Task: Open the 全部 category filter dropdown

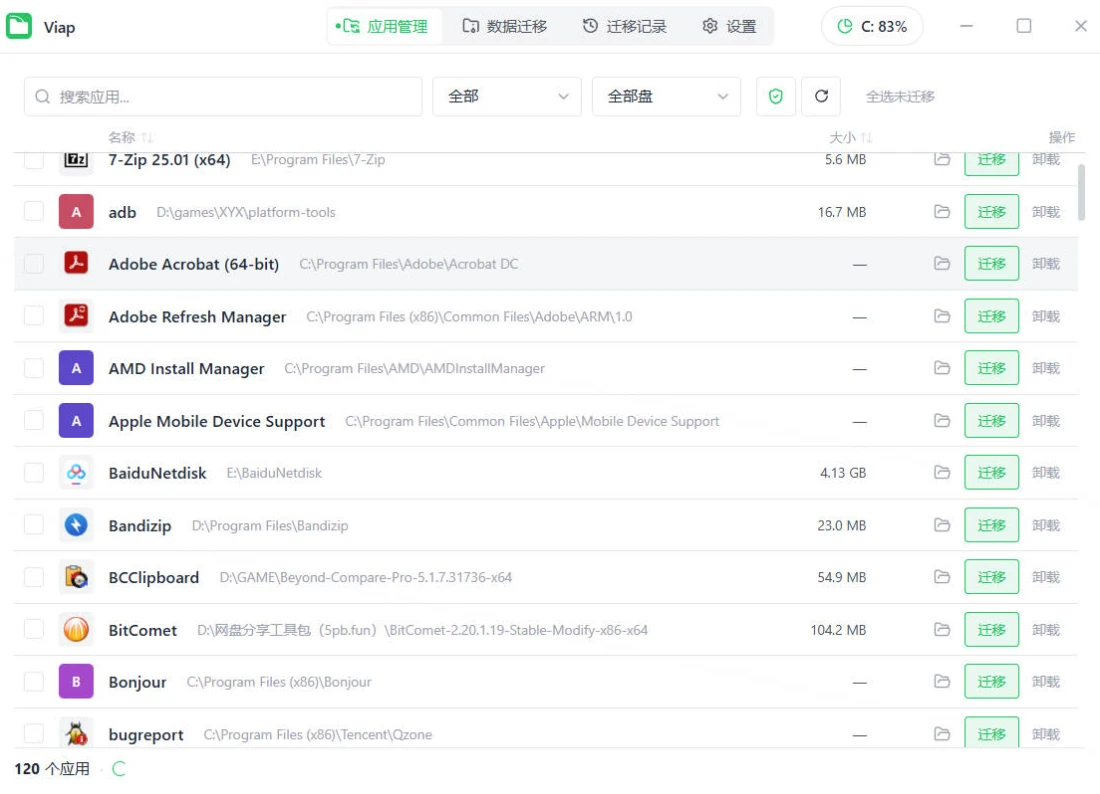Action: 507,96
